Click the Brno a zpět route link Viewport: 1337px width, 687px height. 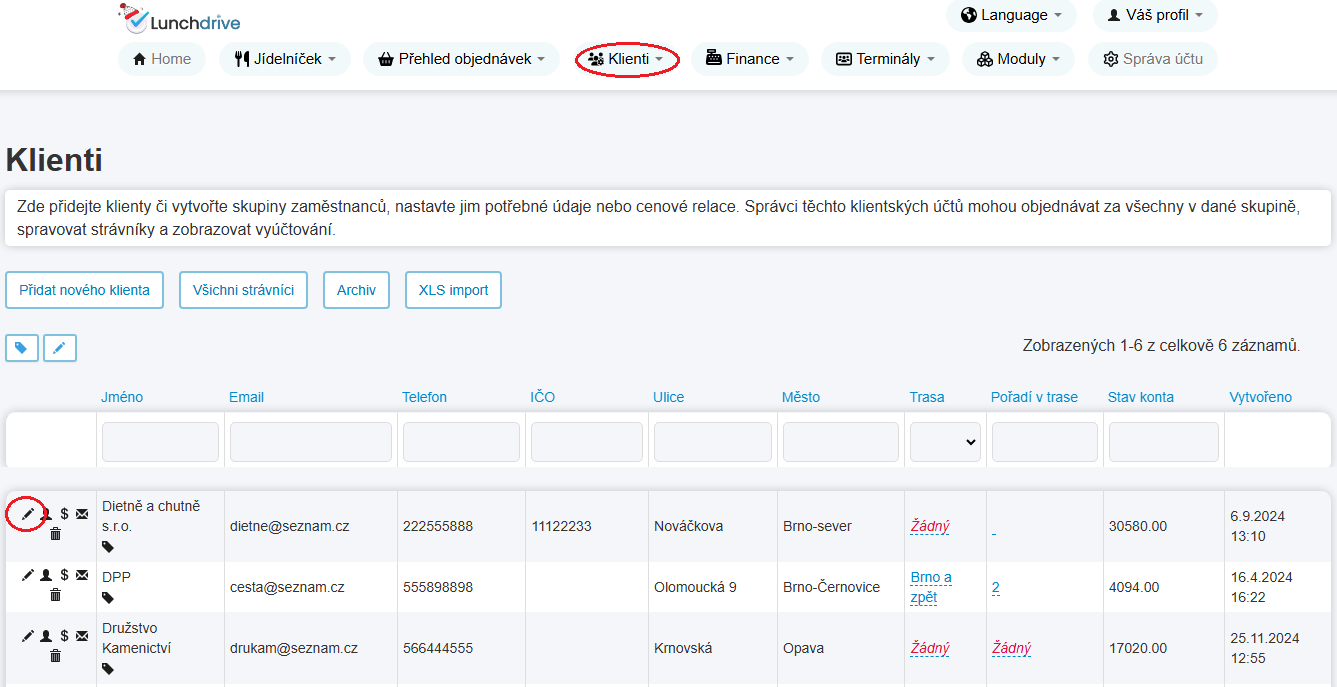(931, 587)
